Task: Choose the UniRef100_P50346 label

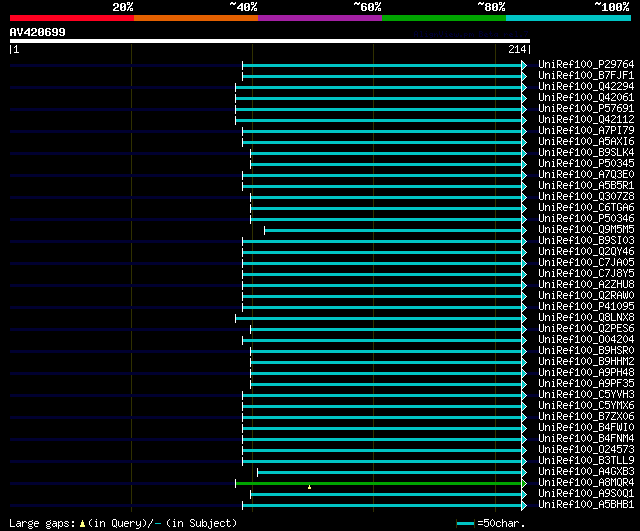Action: 586,218
